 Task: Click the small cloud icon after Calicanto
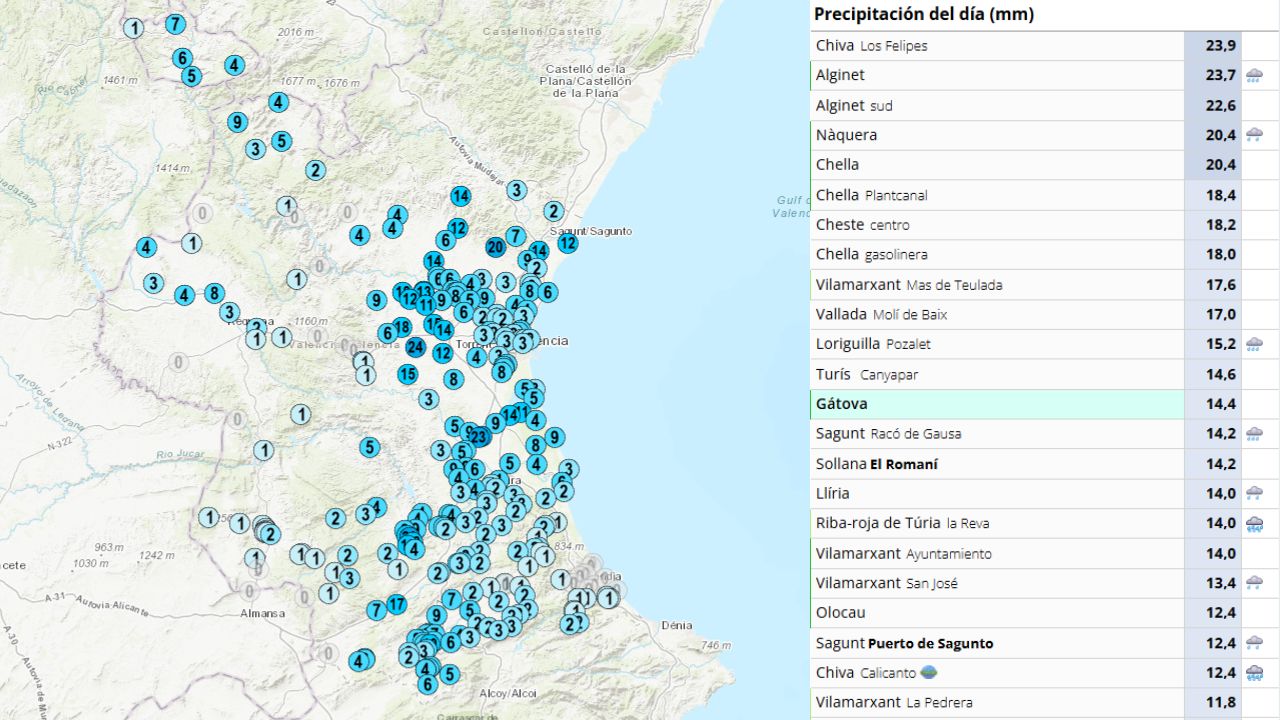[x=928, y=672]
